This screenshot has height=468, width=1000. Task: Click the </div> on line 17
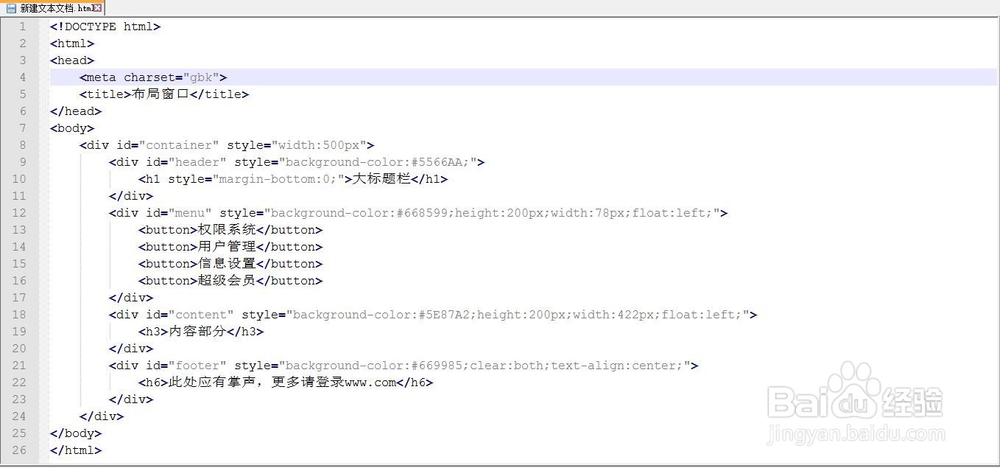point(131,298)
